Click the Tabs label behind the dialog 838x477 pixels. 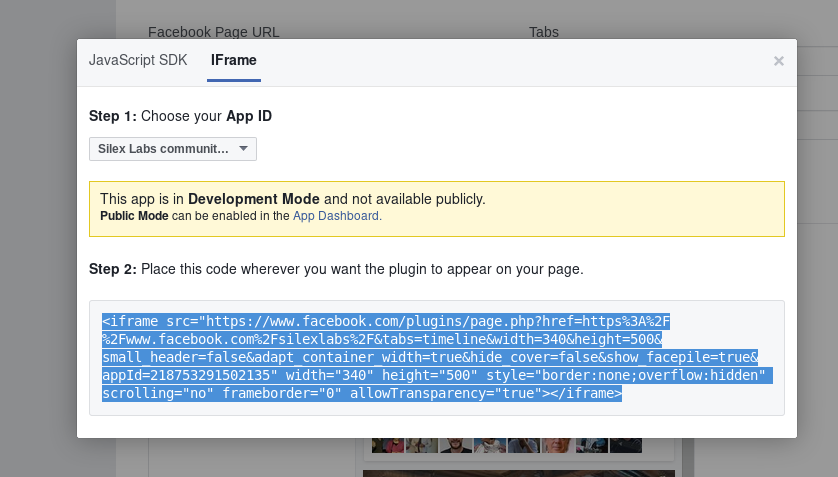pyautogui.click(x=544, y=32)
